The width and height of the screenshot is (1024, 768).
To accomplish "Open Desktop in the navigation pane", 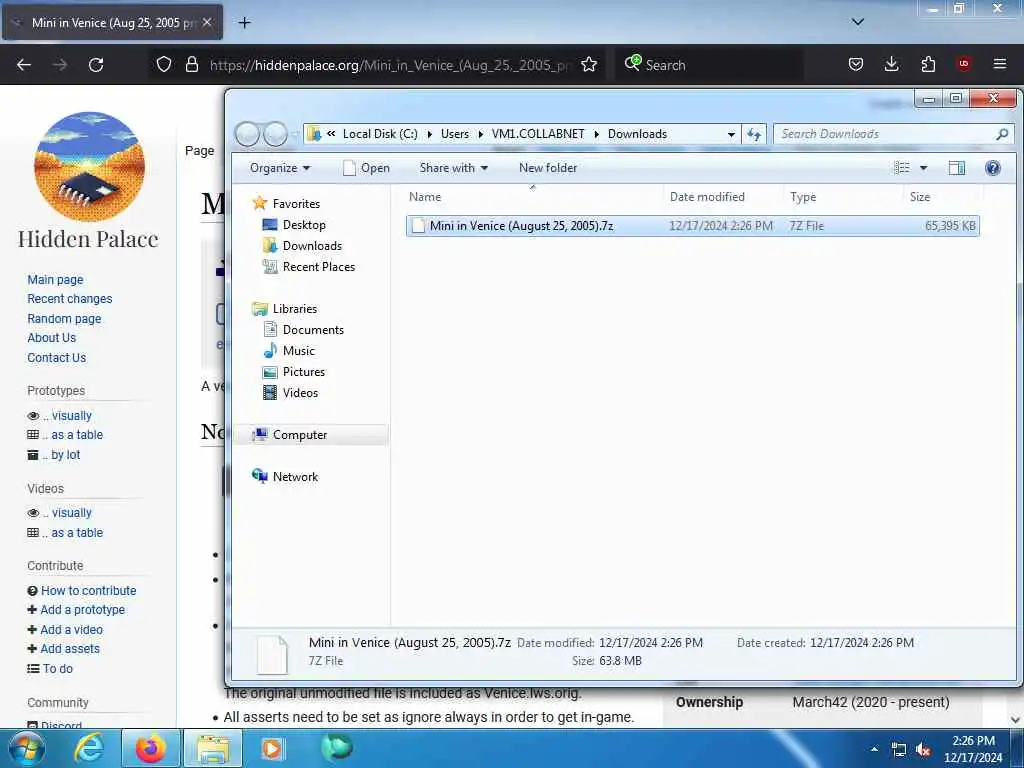I will (304, 225).
